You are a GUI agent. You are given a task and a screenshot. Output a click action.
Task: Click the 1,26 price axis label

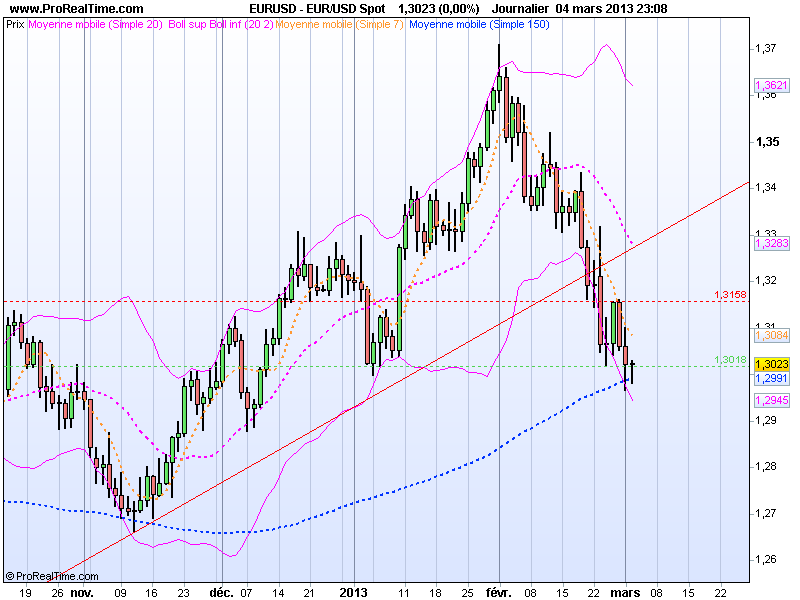(x=766, y=560)
